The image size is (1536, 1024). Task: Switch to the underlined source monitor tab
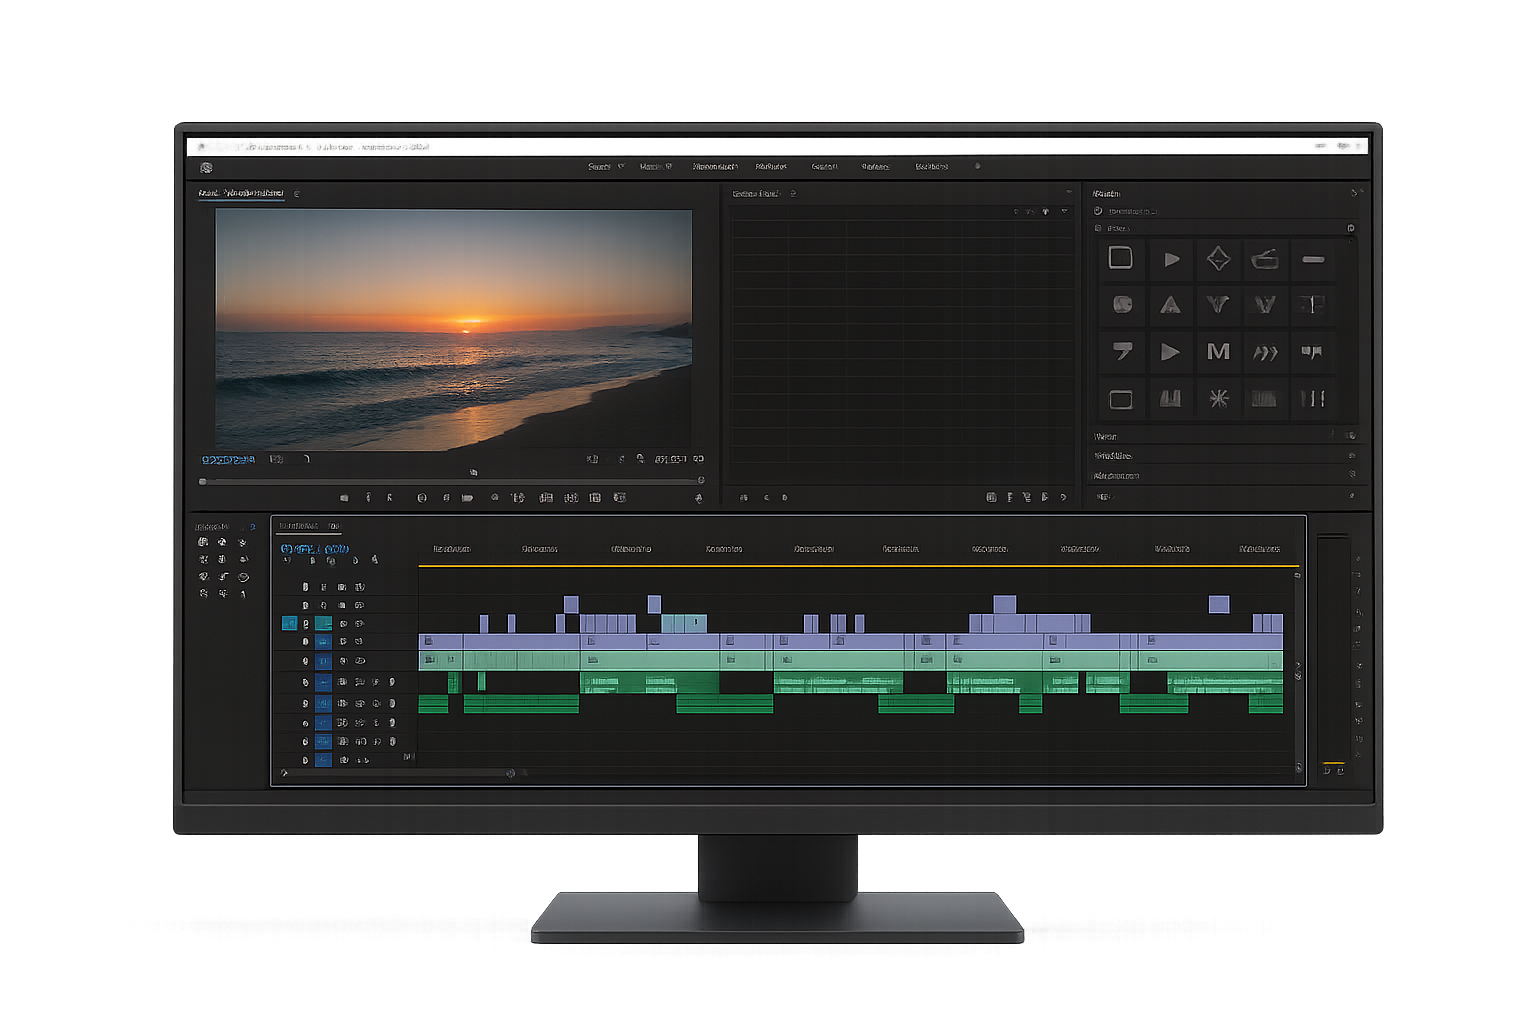pyautogui.click(x=241, y=193)
